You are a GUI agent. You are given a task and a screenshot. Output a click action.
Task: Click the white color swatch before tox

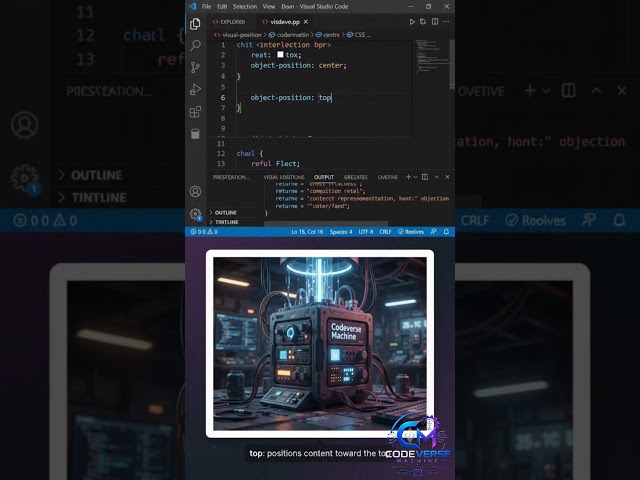[x=280, y=54]
